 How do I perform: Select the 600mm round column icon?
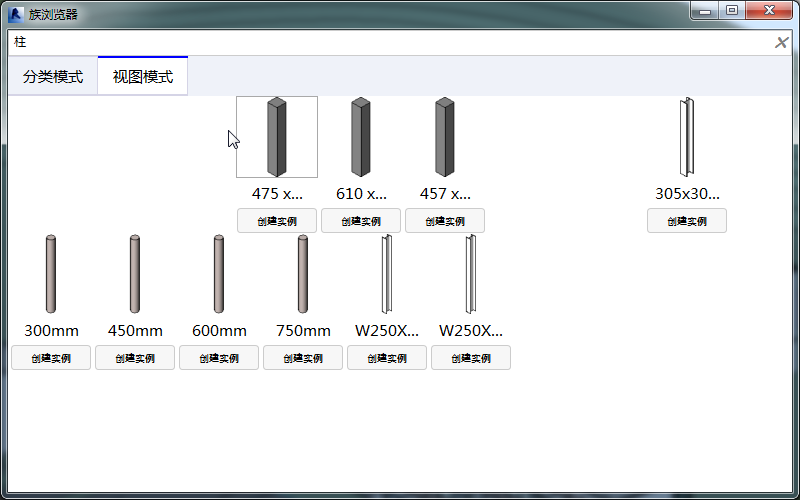tap(219, 274)
